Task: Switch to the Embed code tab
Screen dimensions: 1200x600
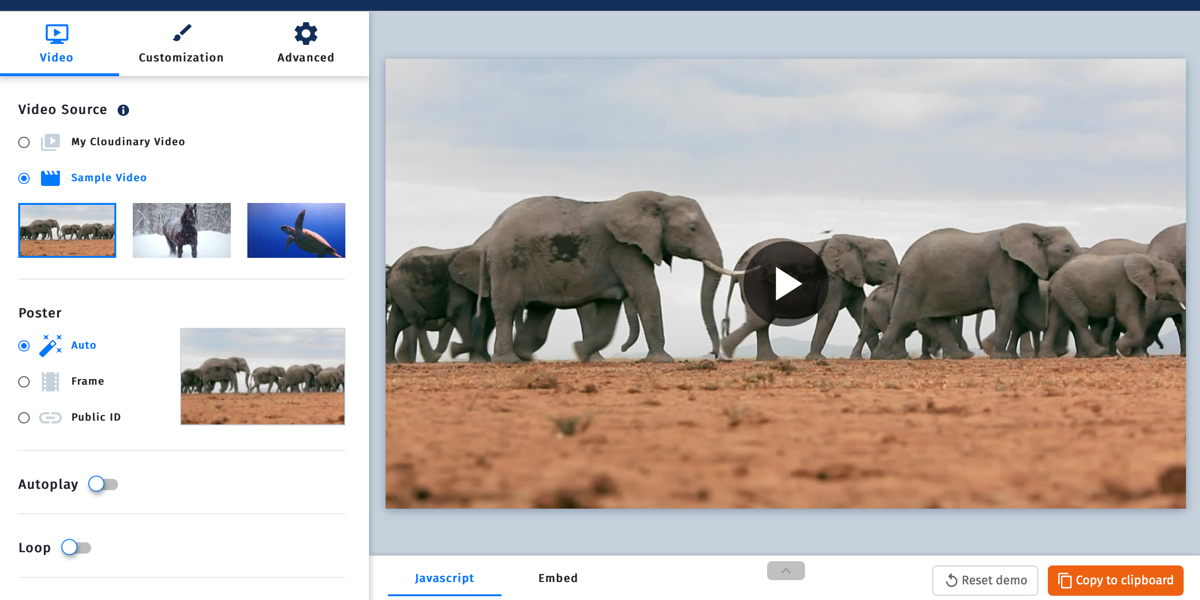Action: click(558, 578)
